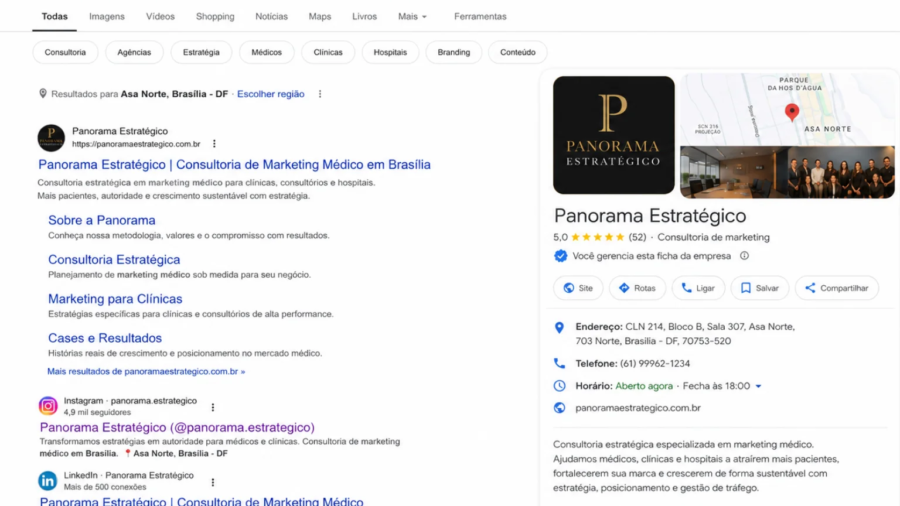Screen dimensions: 900x506
Task: Click the Site button
Action: click(578, 288)
